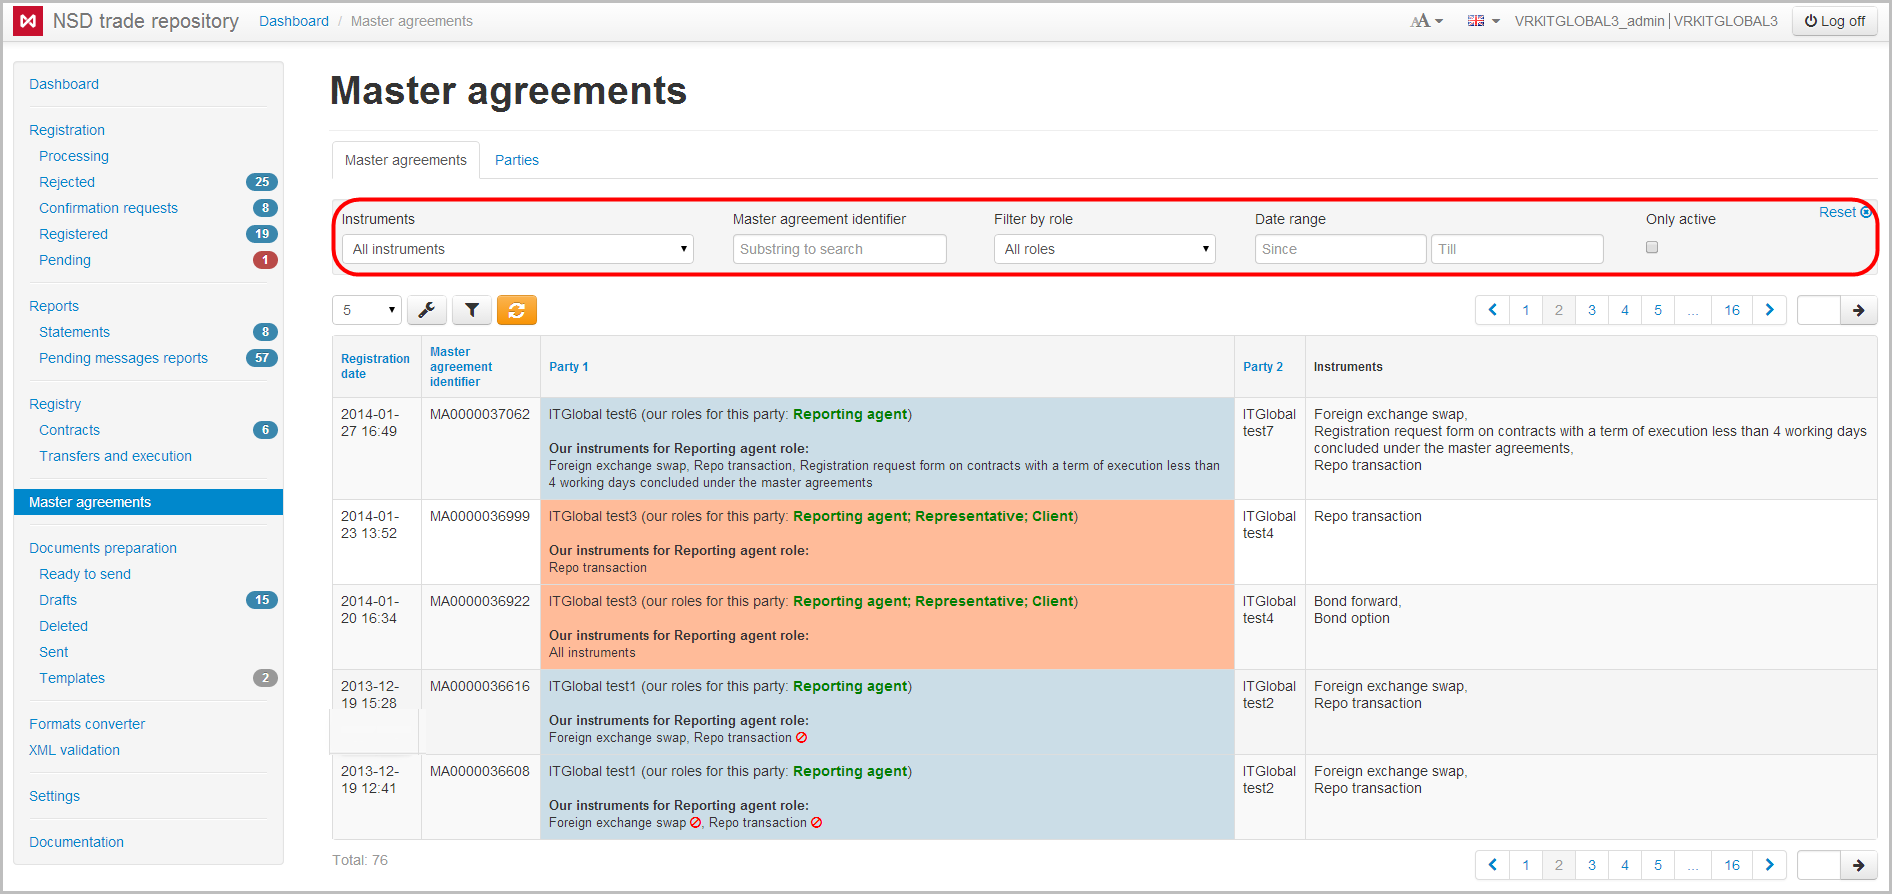
Task: Click the NSD logo icon
Action: 28,21
